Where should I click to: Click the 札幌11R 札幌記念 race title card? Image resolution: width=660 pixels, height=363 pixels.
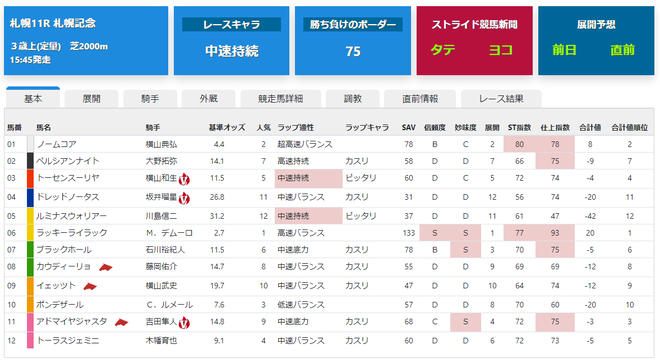coord(86,40)
